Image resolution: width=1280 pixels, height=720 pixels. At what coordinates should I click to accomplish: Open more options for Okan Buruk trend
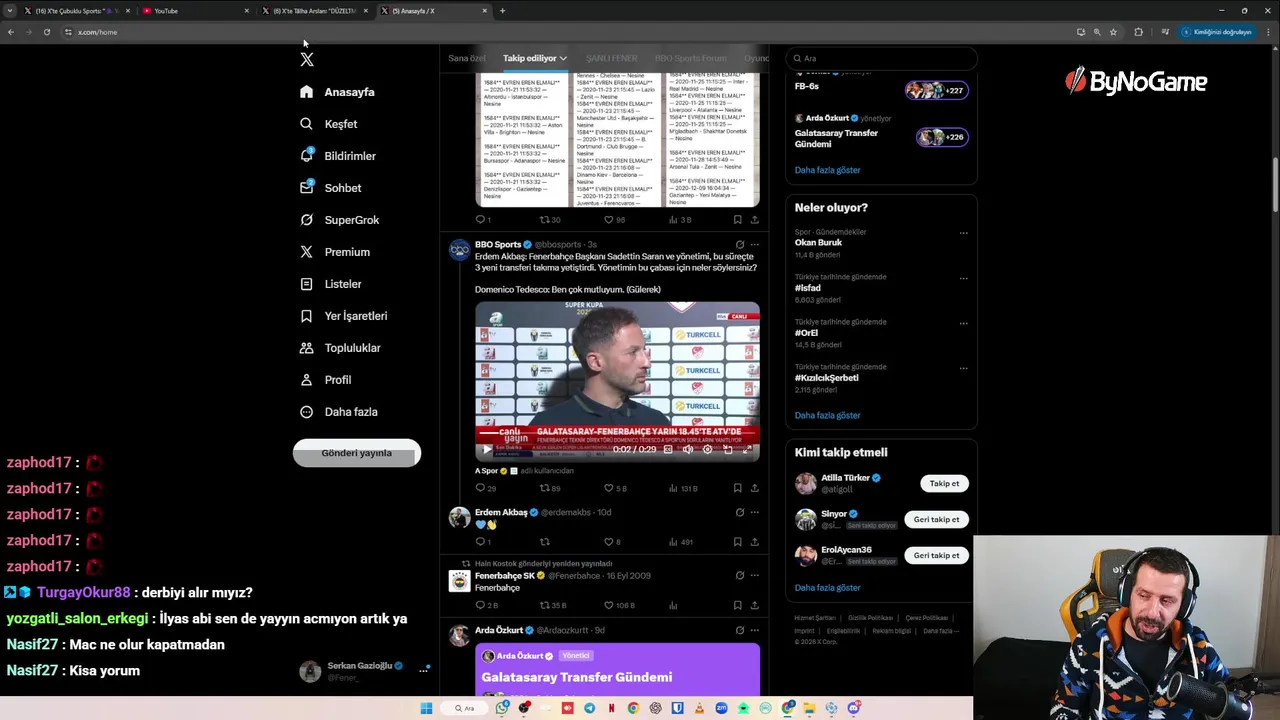point(963,233)
